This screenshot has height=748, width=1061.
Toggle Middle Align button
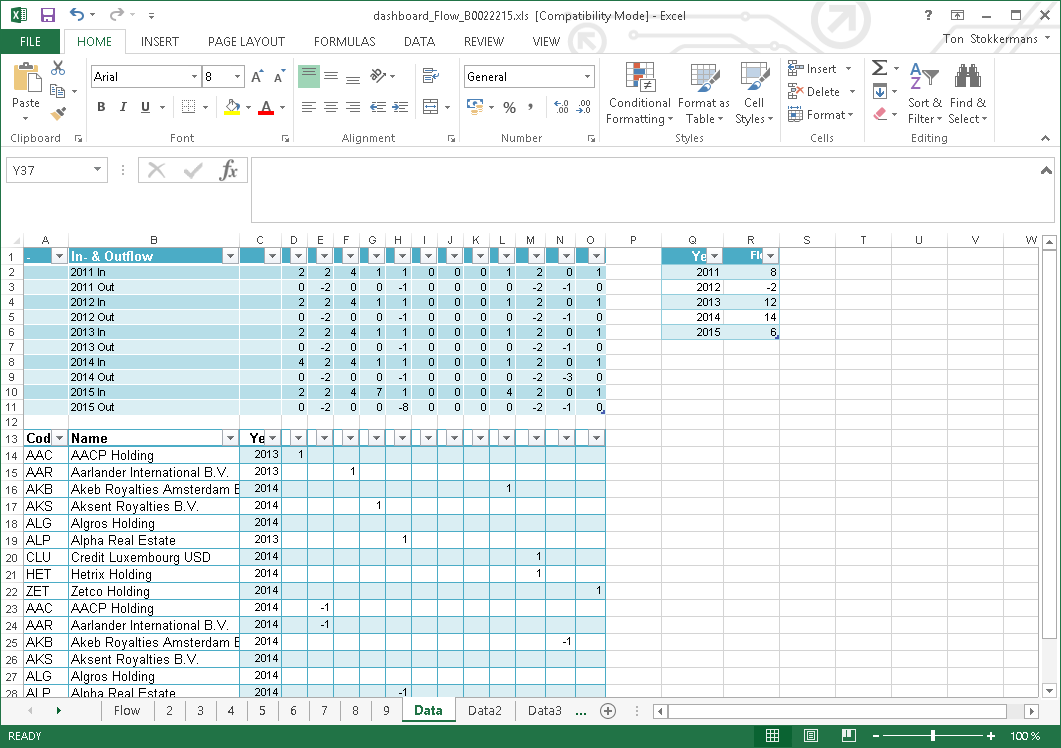(x=331, y=76)
